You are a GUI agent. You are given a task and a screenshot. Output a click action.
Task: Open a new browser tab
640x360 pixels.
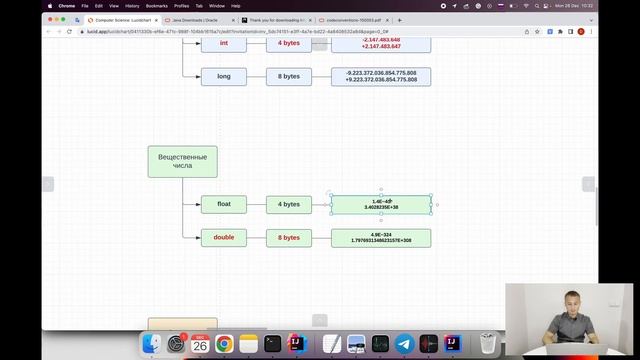pos(400,20)
